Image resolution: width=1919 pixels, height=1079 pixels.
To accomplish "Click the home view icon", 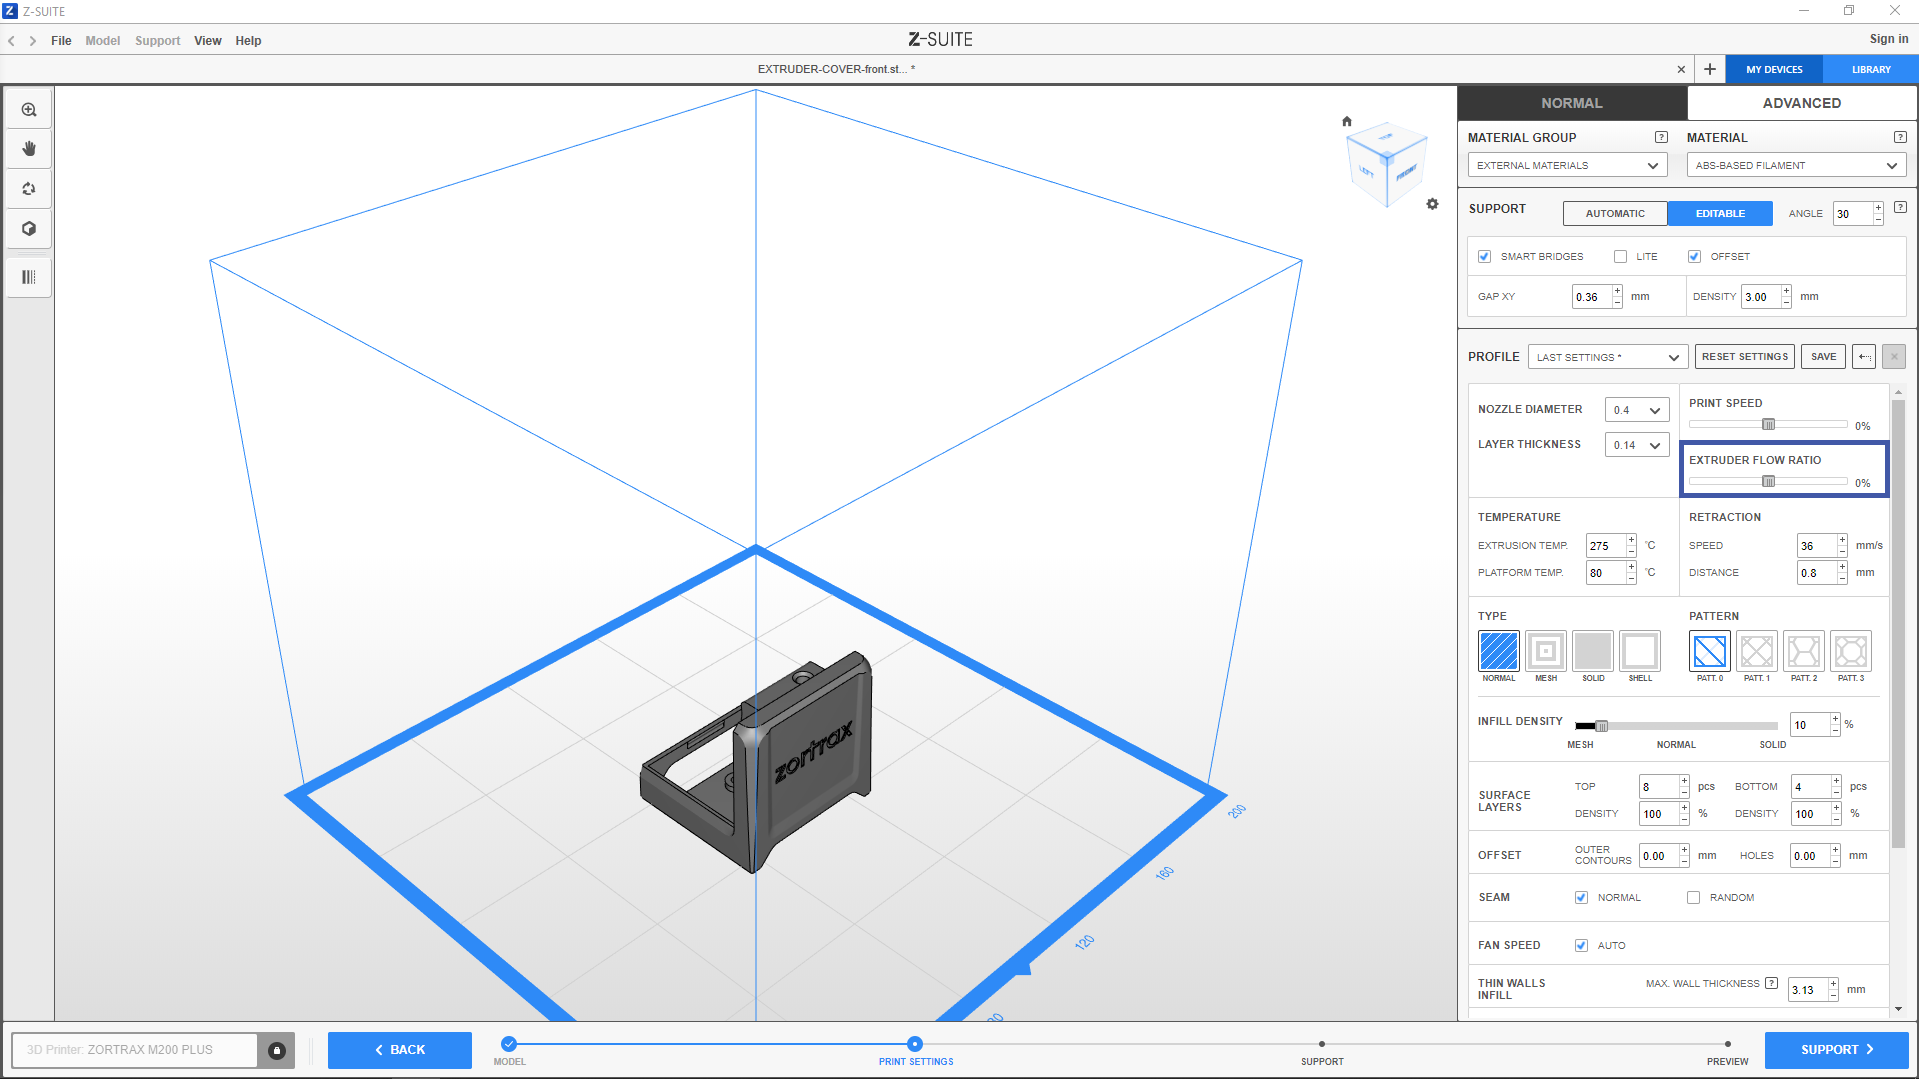I will pos(1347,121).
